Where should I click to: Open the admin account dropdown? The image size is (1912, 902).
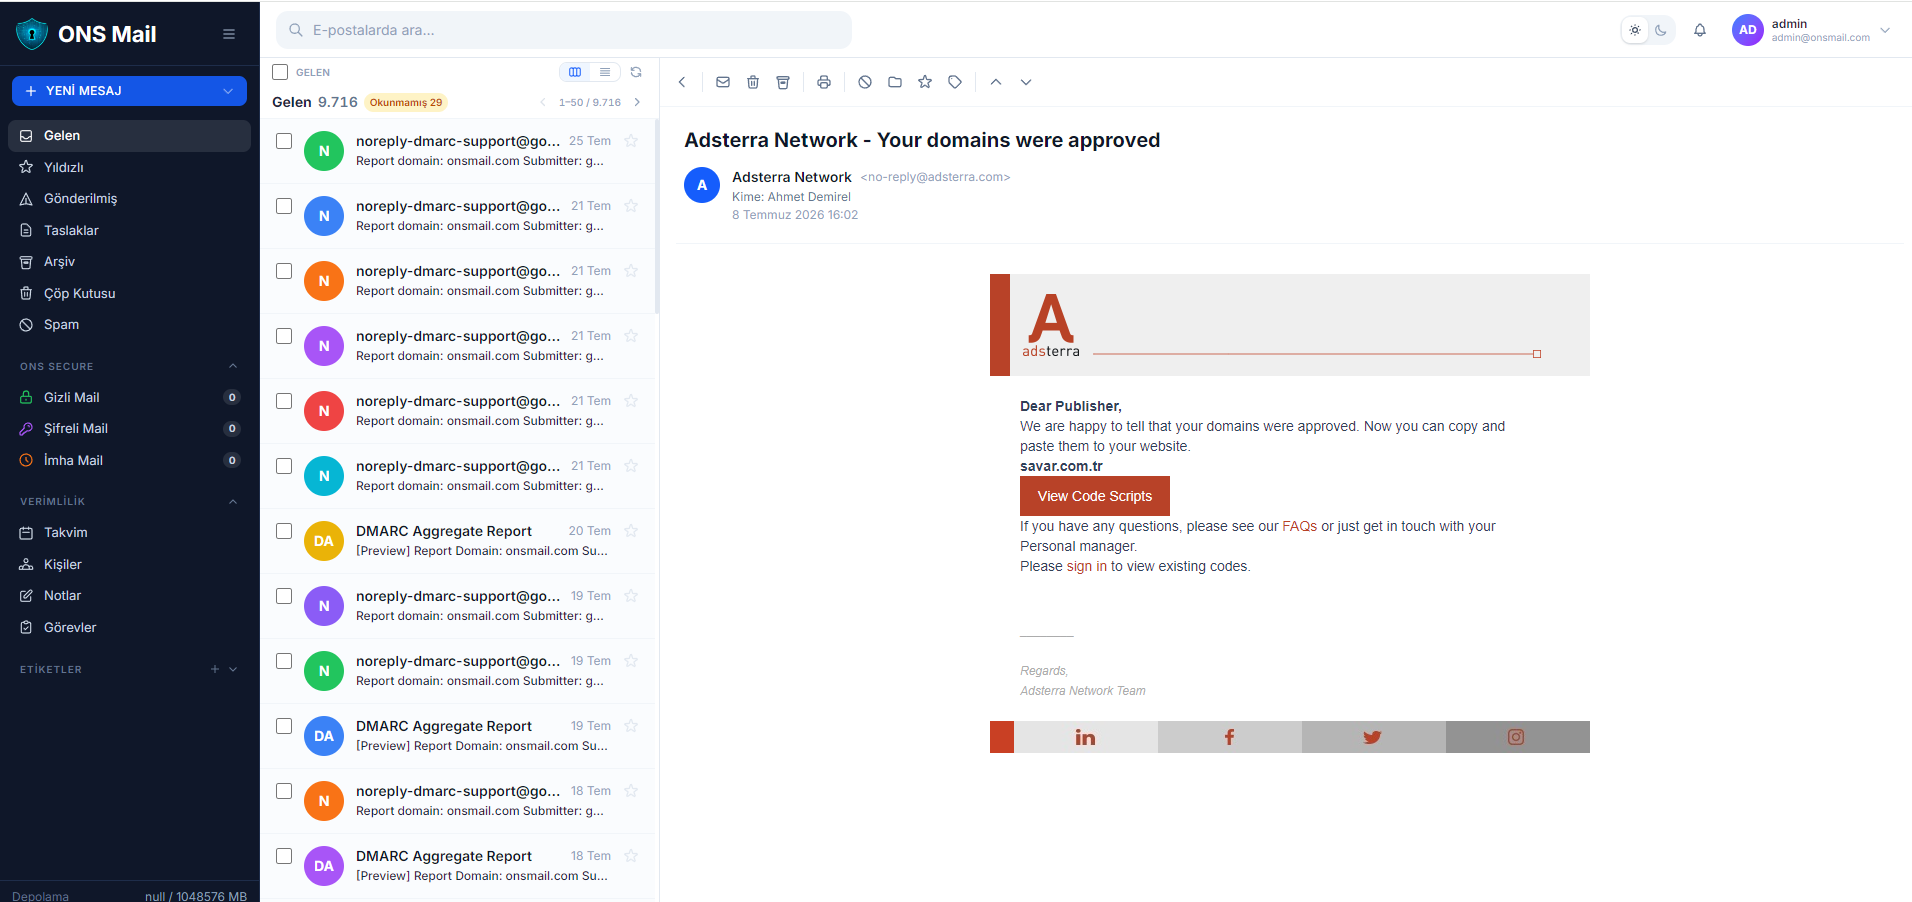[1885, 30]
